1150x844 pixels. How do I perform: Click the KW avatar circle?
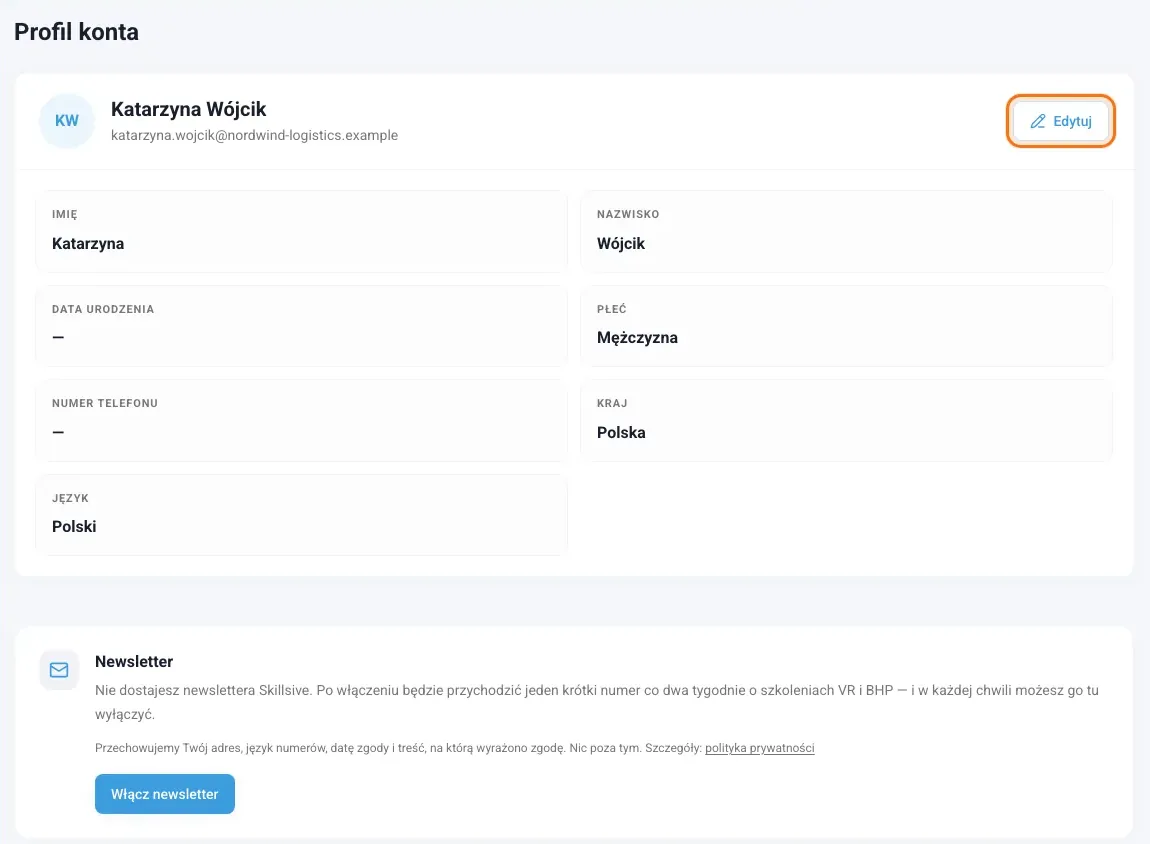point(67,121)
